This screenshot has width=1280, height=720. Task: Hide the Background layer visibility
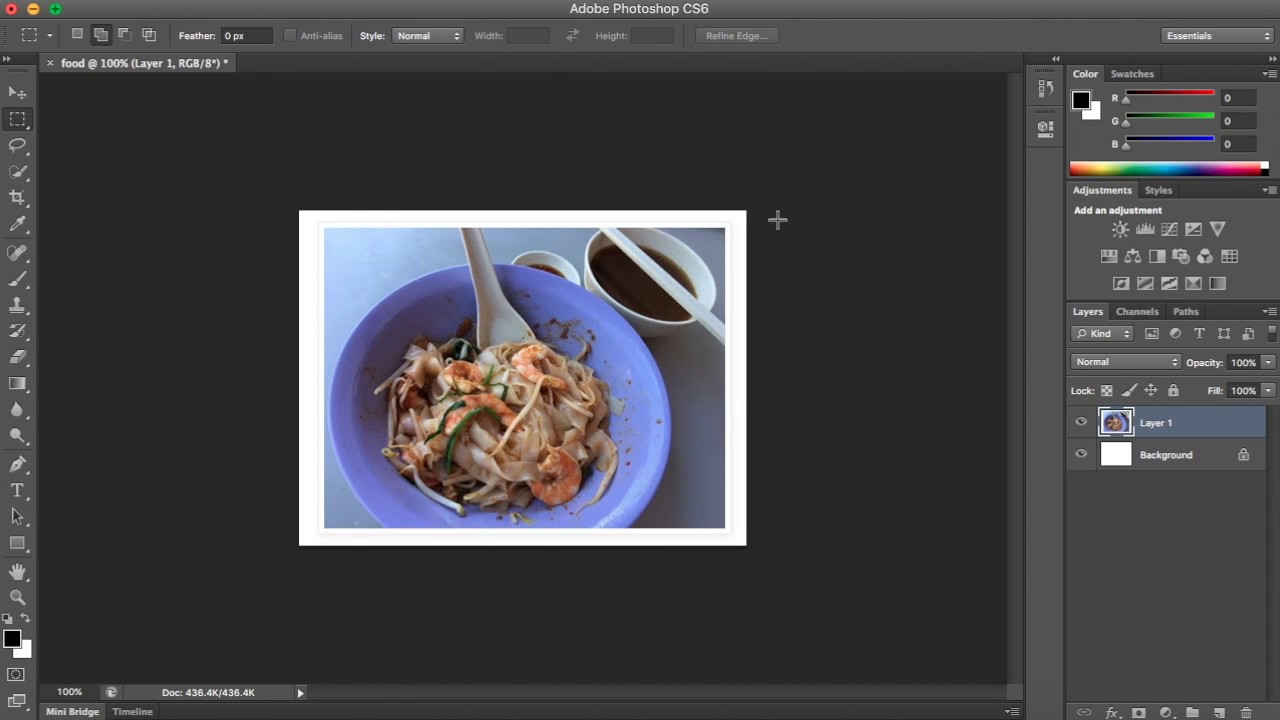(x=1081, y=455)
